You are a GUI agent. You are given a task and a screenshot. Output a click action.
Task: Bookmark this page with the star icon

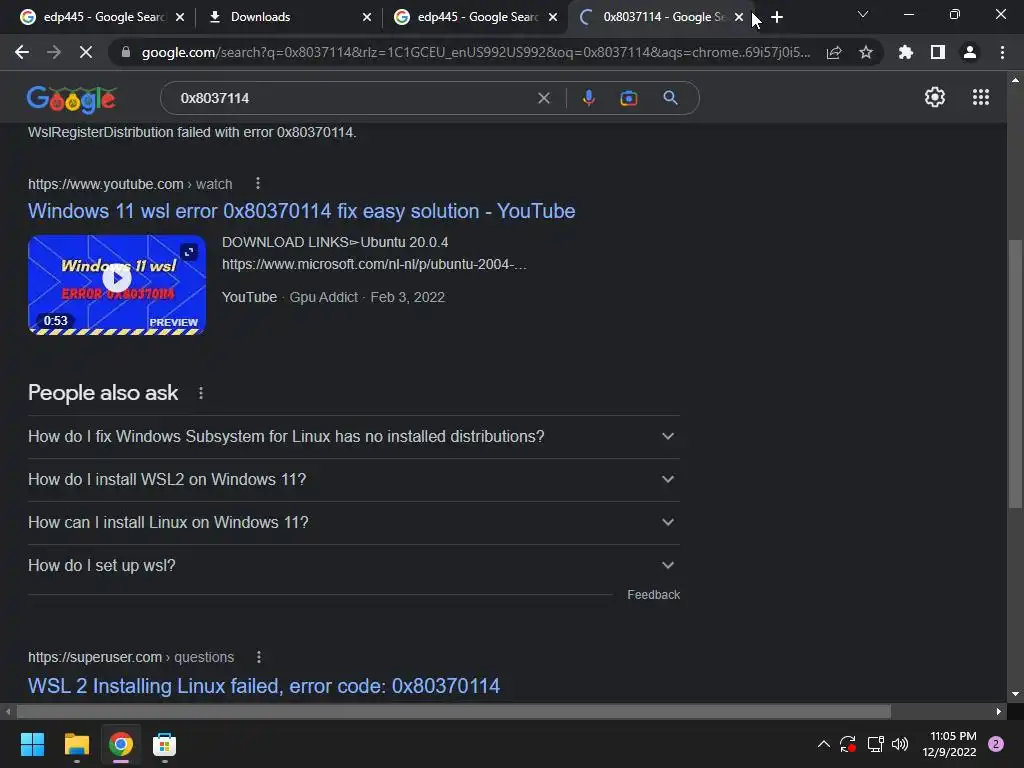pyautogui.click(x=866, y=52)
